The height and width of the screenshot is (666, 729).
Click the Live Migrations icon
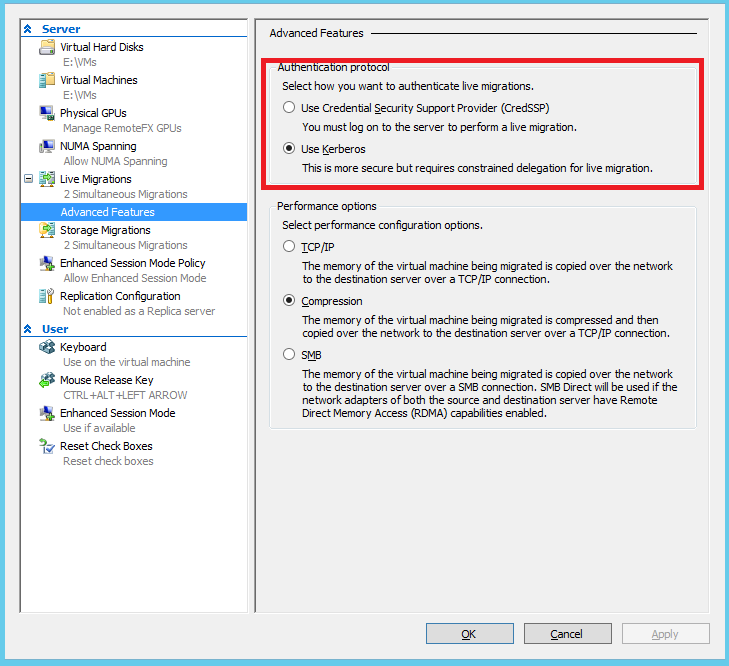(47, 179)
